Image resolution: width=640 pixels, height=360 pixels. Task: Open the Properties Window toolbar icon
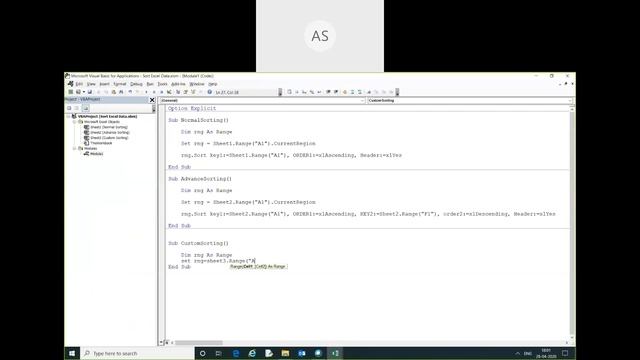[x=185, y=92]
